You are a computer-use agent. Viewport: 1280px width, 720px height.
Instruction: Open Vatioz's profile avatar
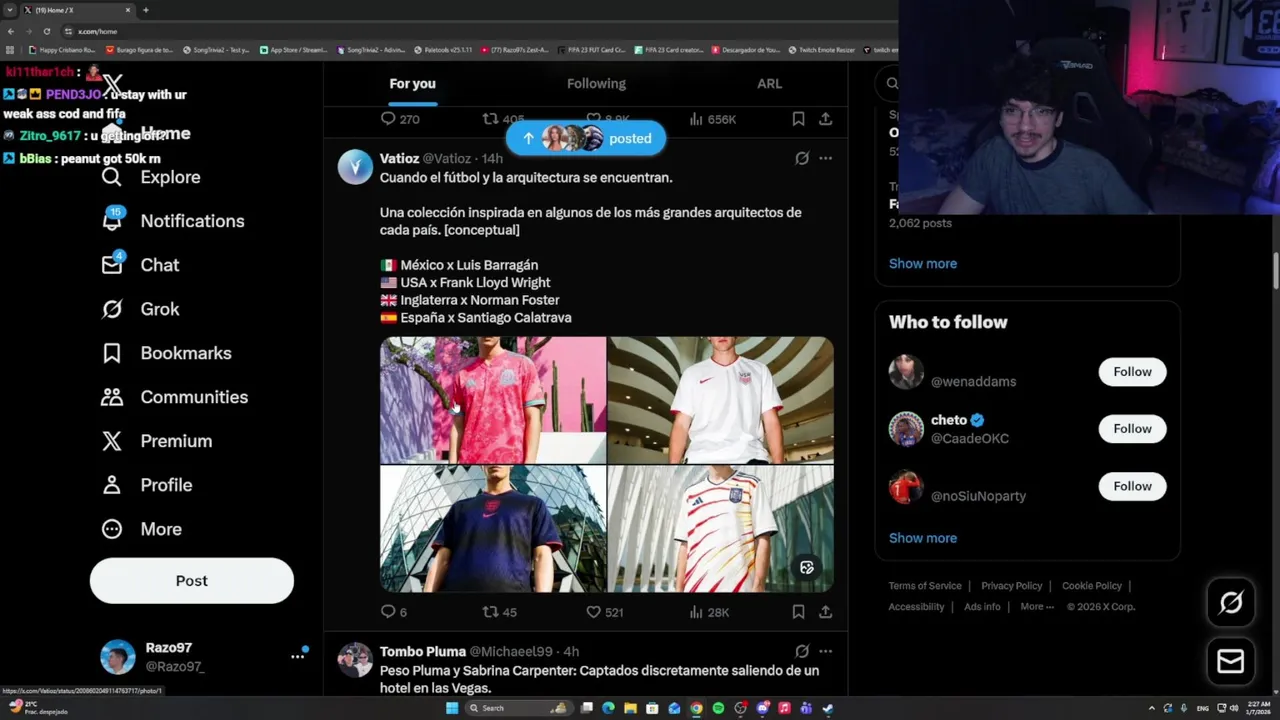[x=355, y=167]
